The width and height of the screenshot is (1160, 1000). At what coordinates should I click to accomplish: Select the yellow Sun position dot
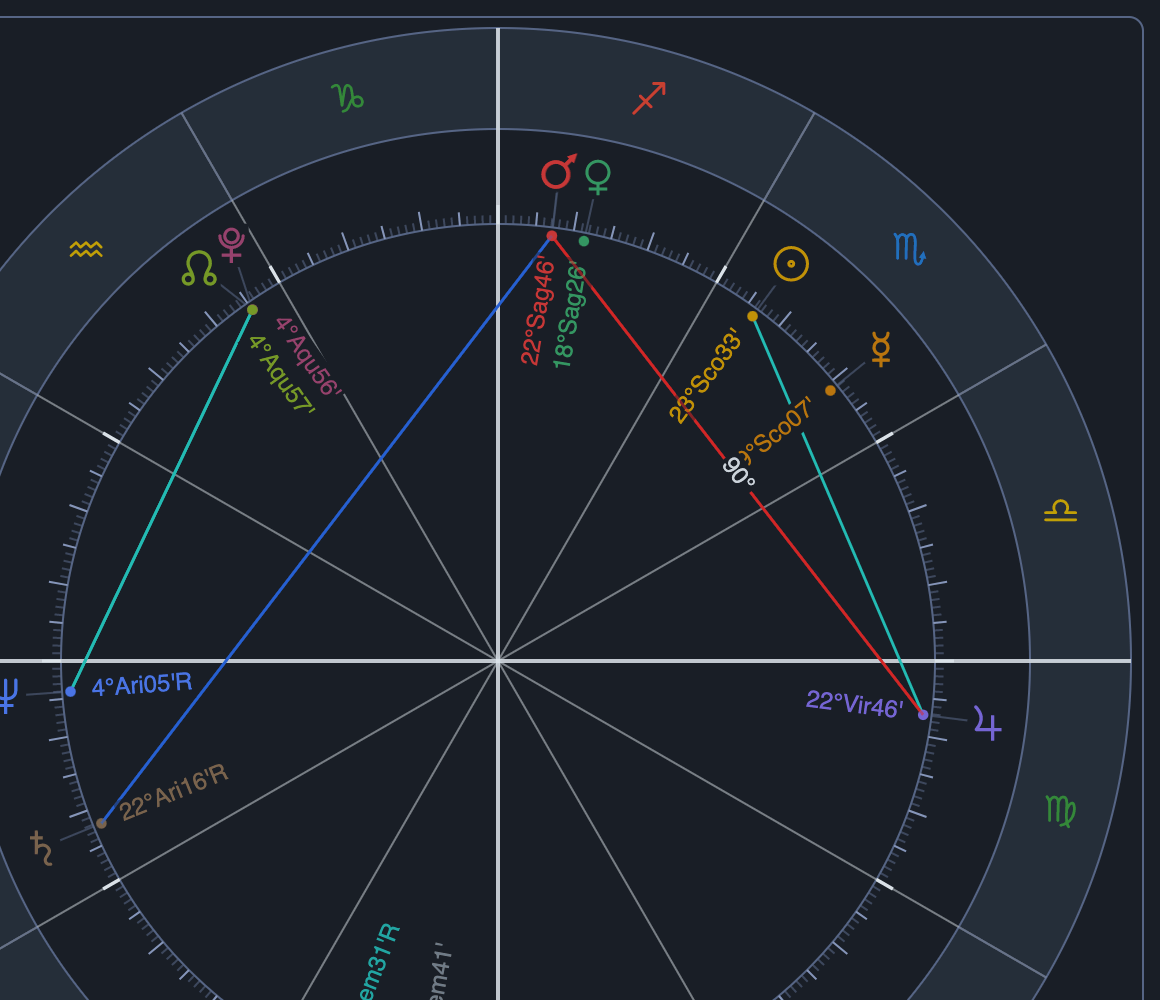pos(752,317)
